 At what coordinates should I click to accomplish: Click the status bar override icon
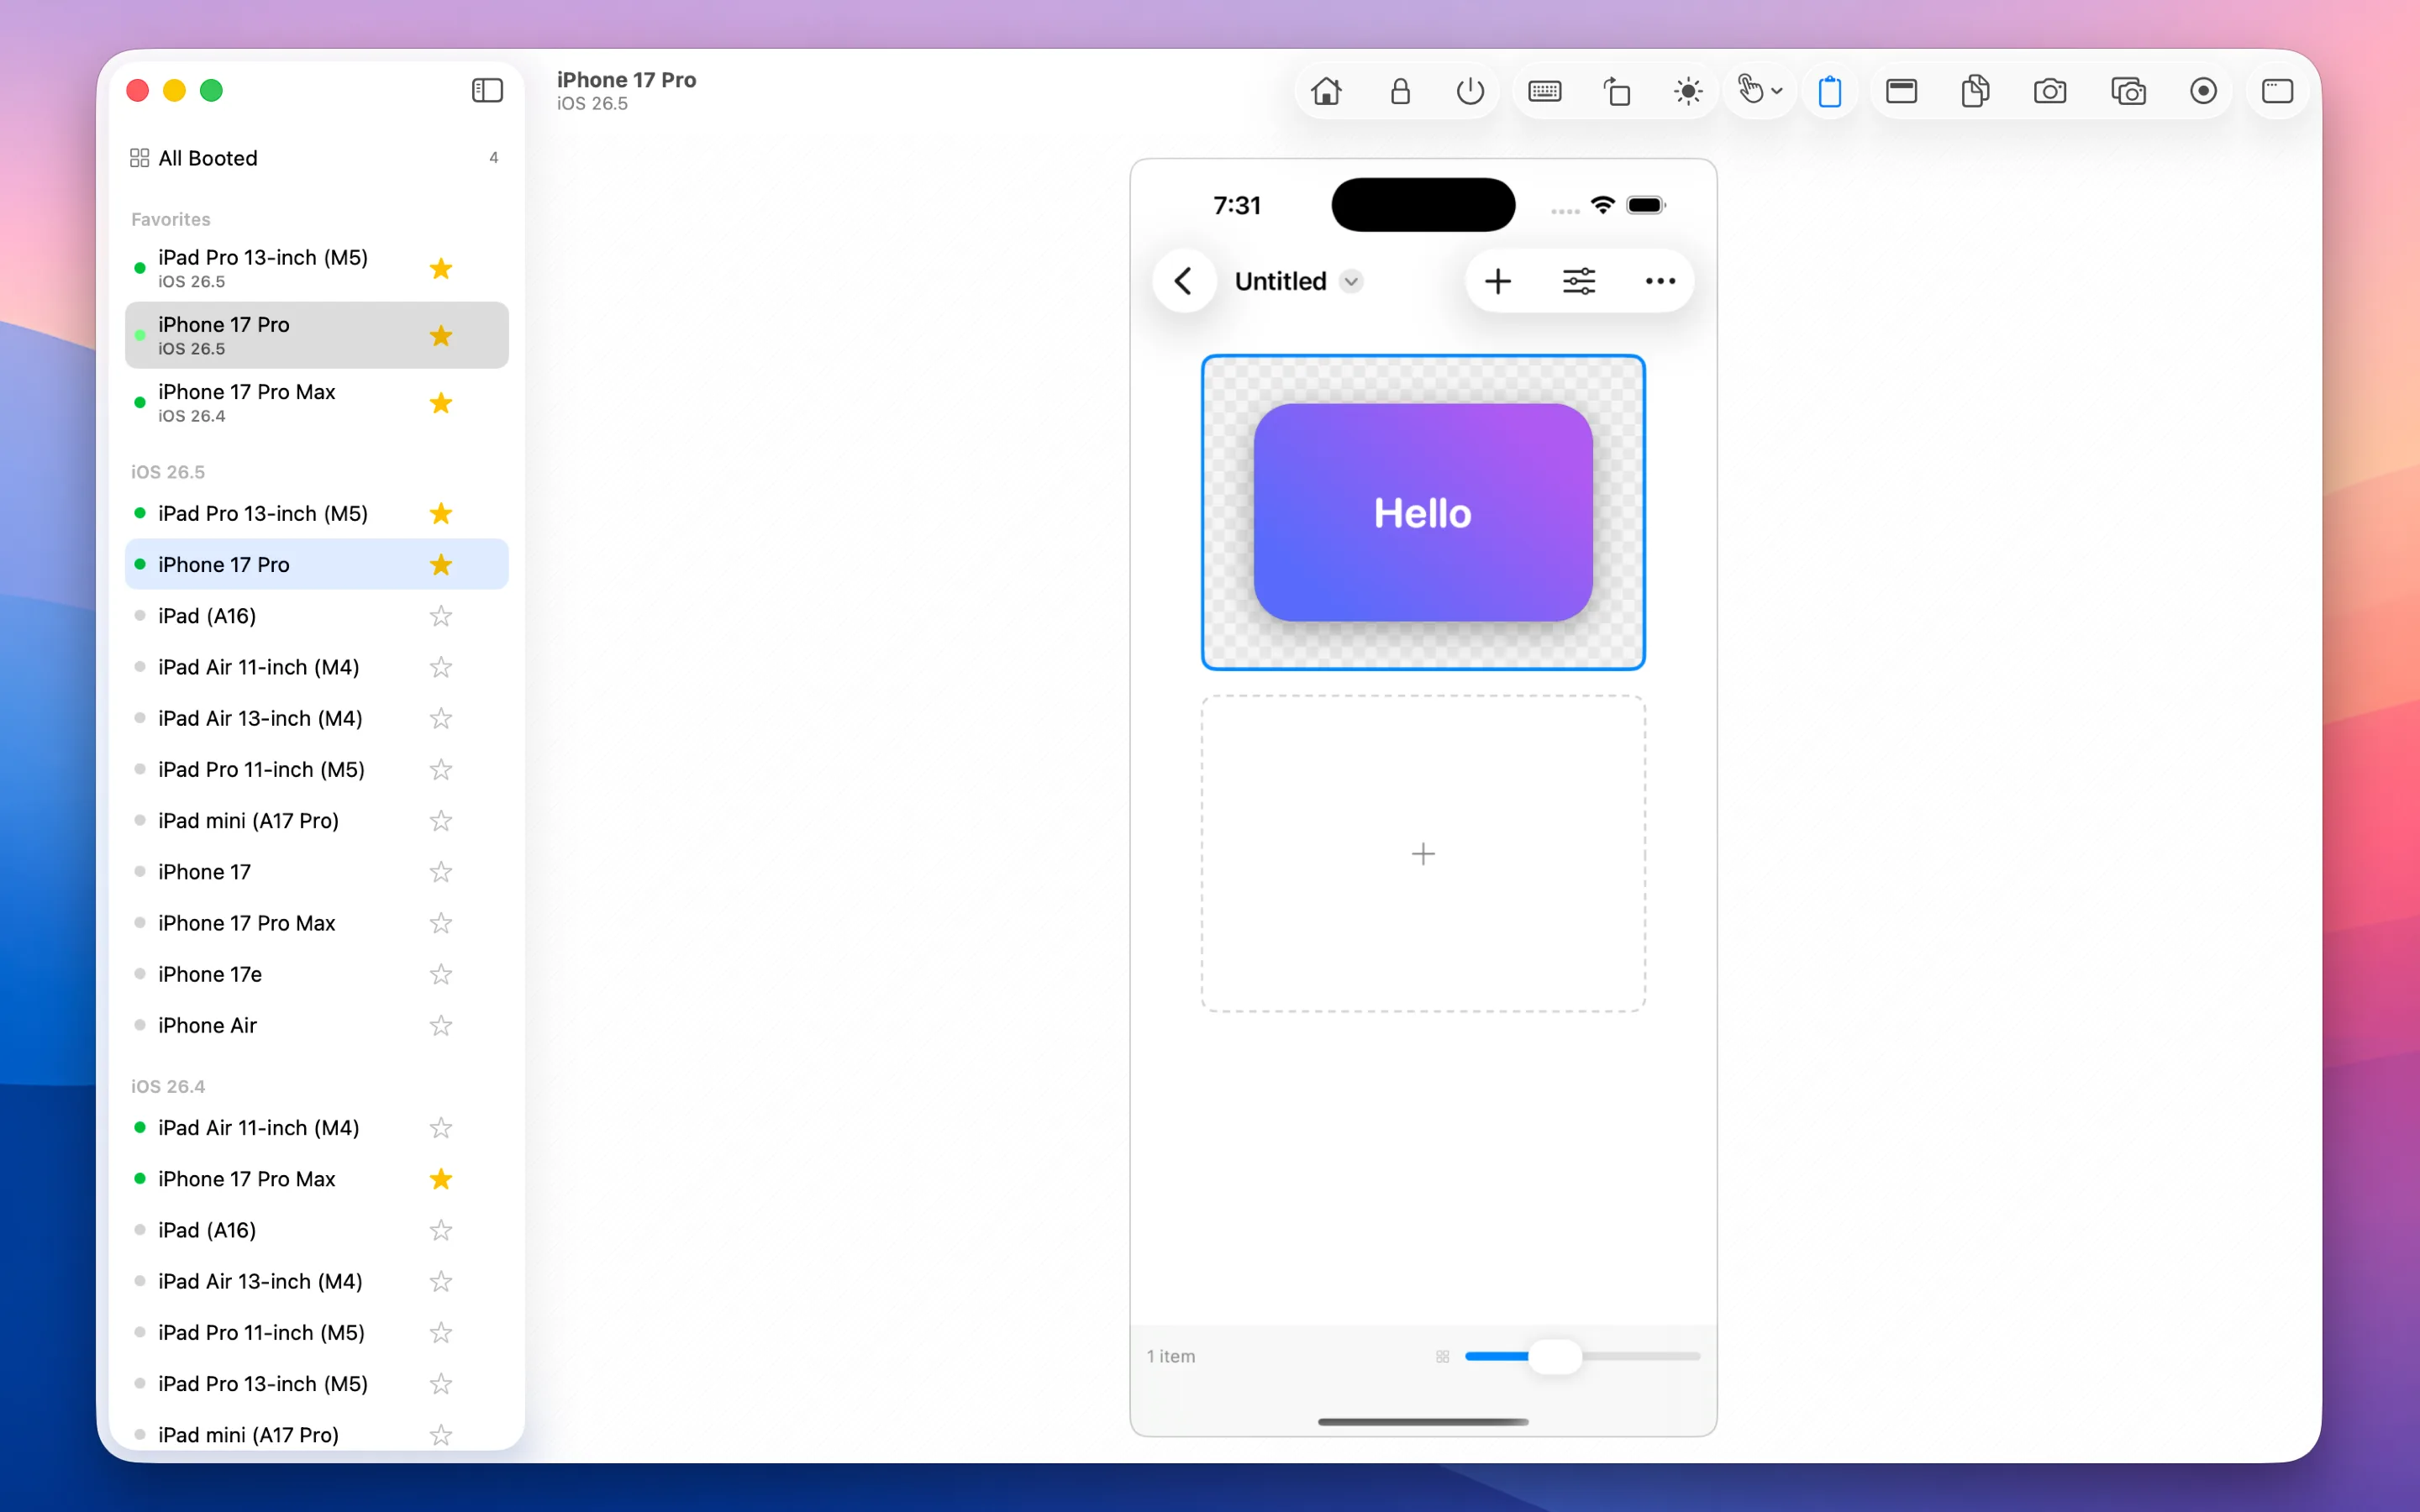[1901, 91]
